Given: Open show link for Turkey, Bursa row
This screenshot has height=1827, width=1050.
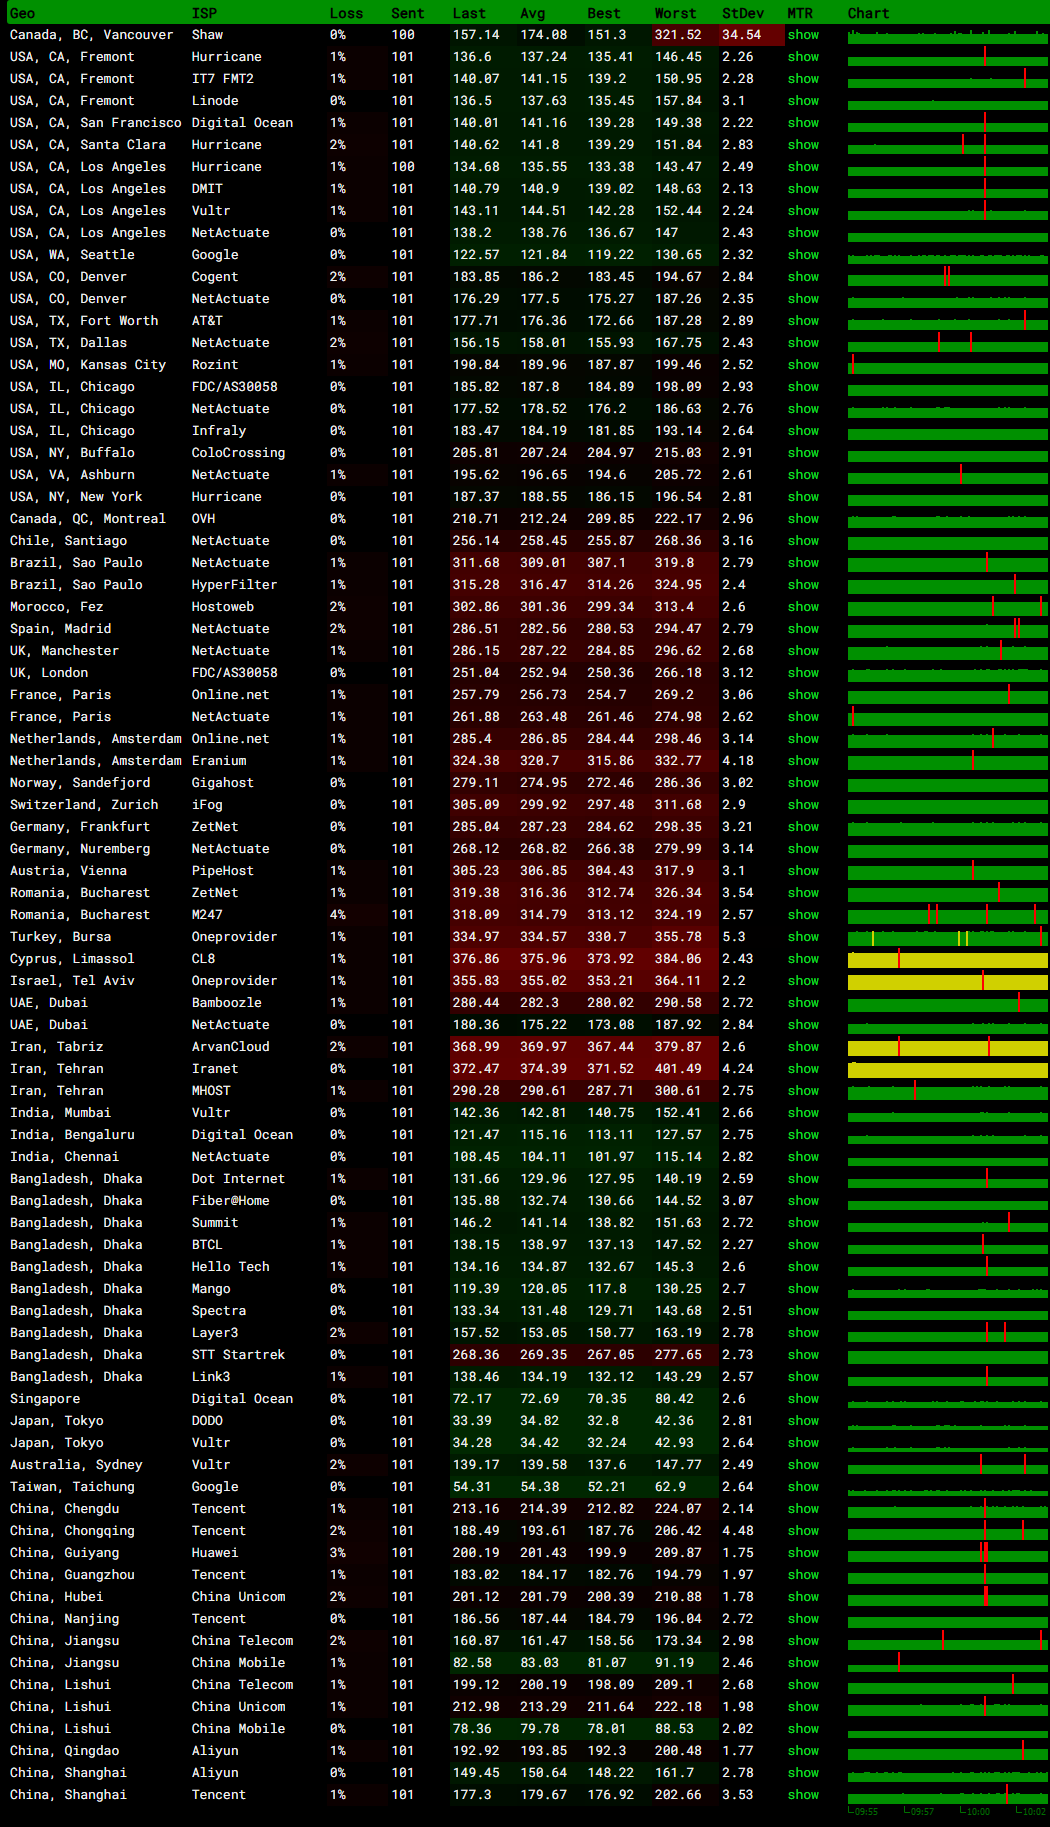Looking at the screenshot, I should point(802,937).
